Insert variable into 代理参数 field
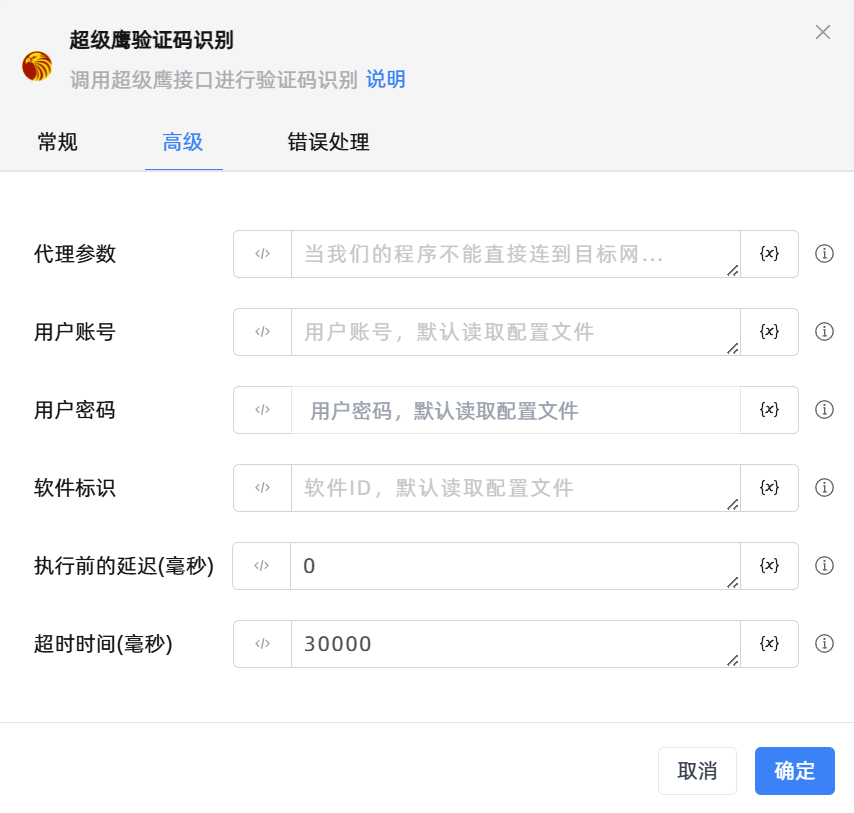This screenshot has height=813, width=854. tap(769, 254)
